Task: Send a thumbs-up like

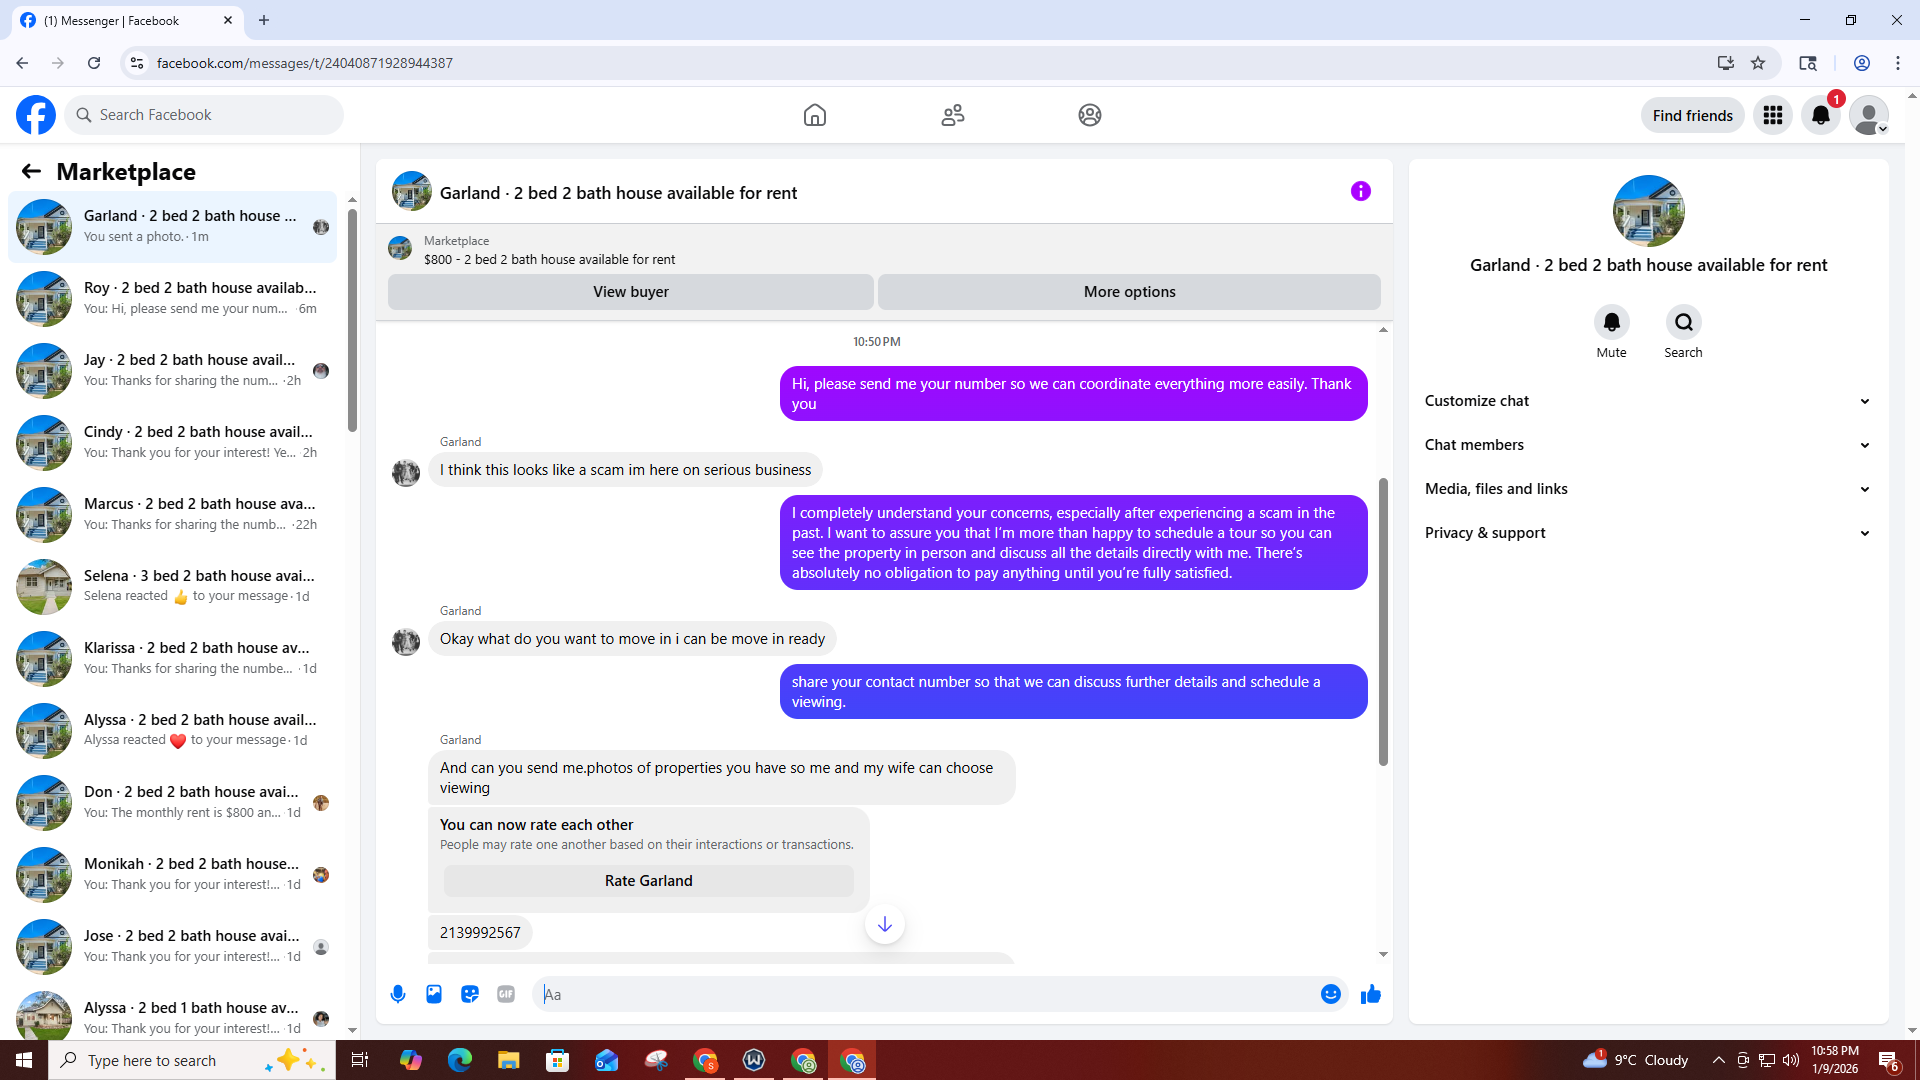Action: 1371,994
